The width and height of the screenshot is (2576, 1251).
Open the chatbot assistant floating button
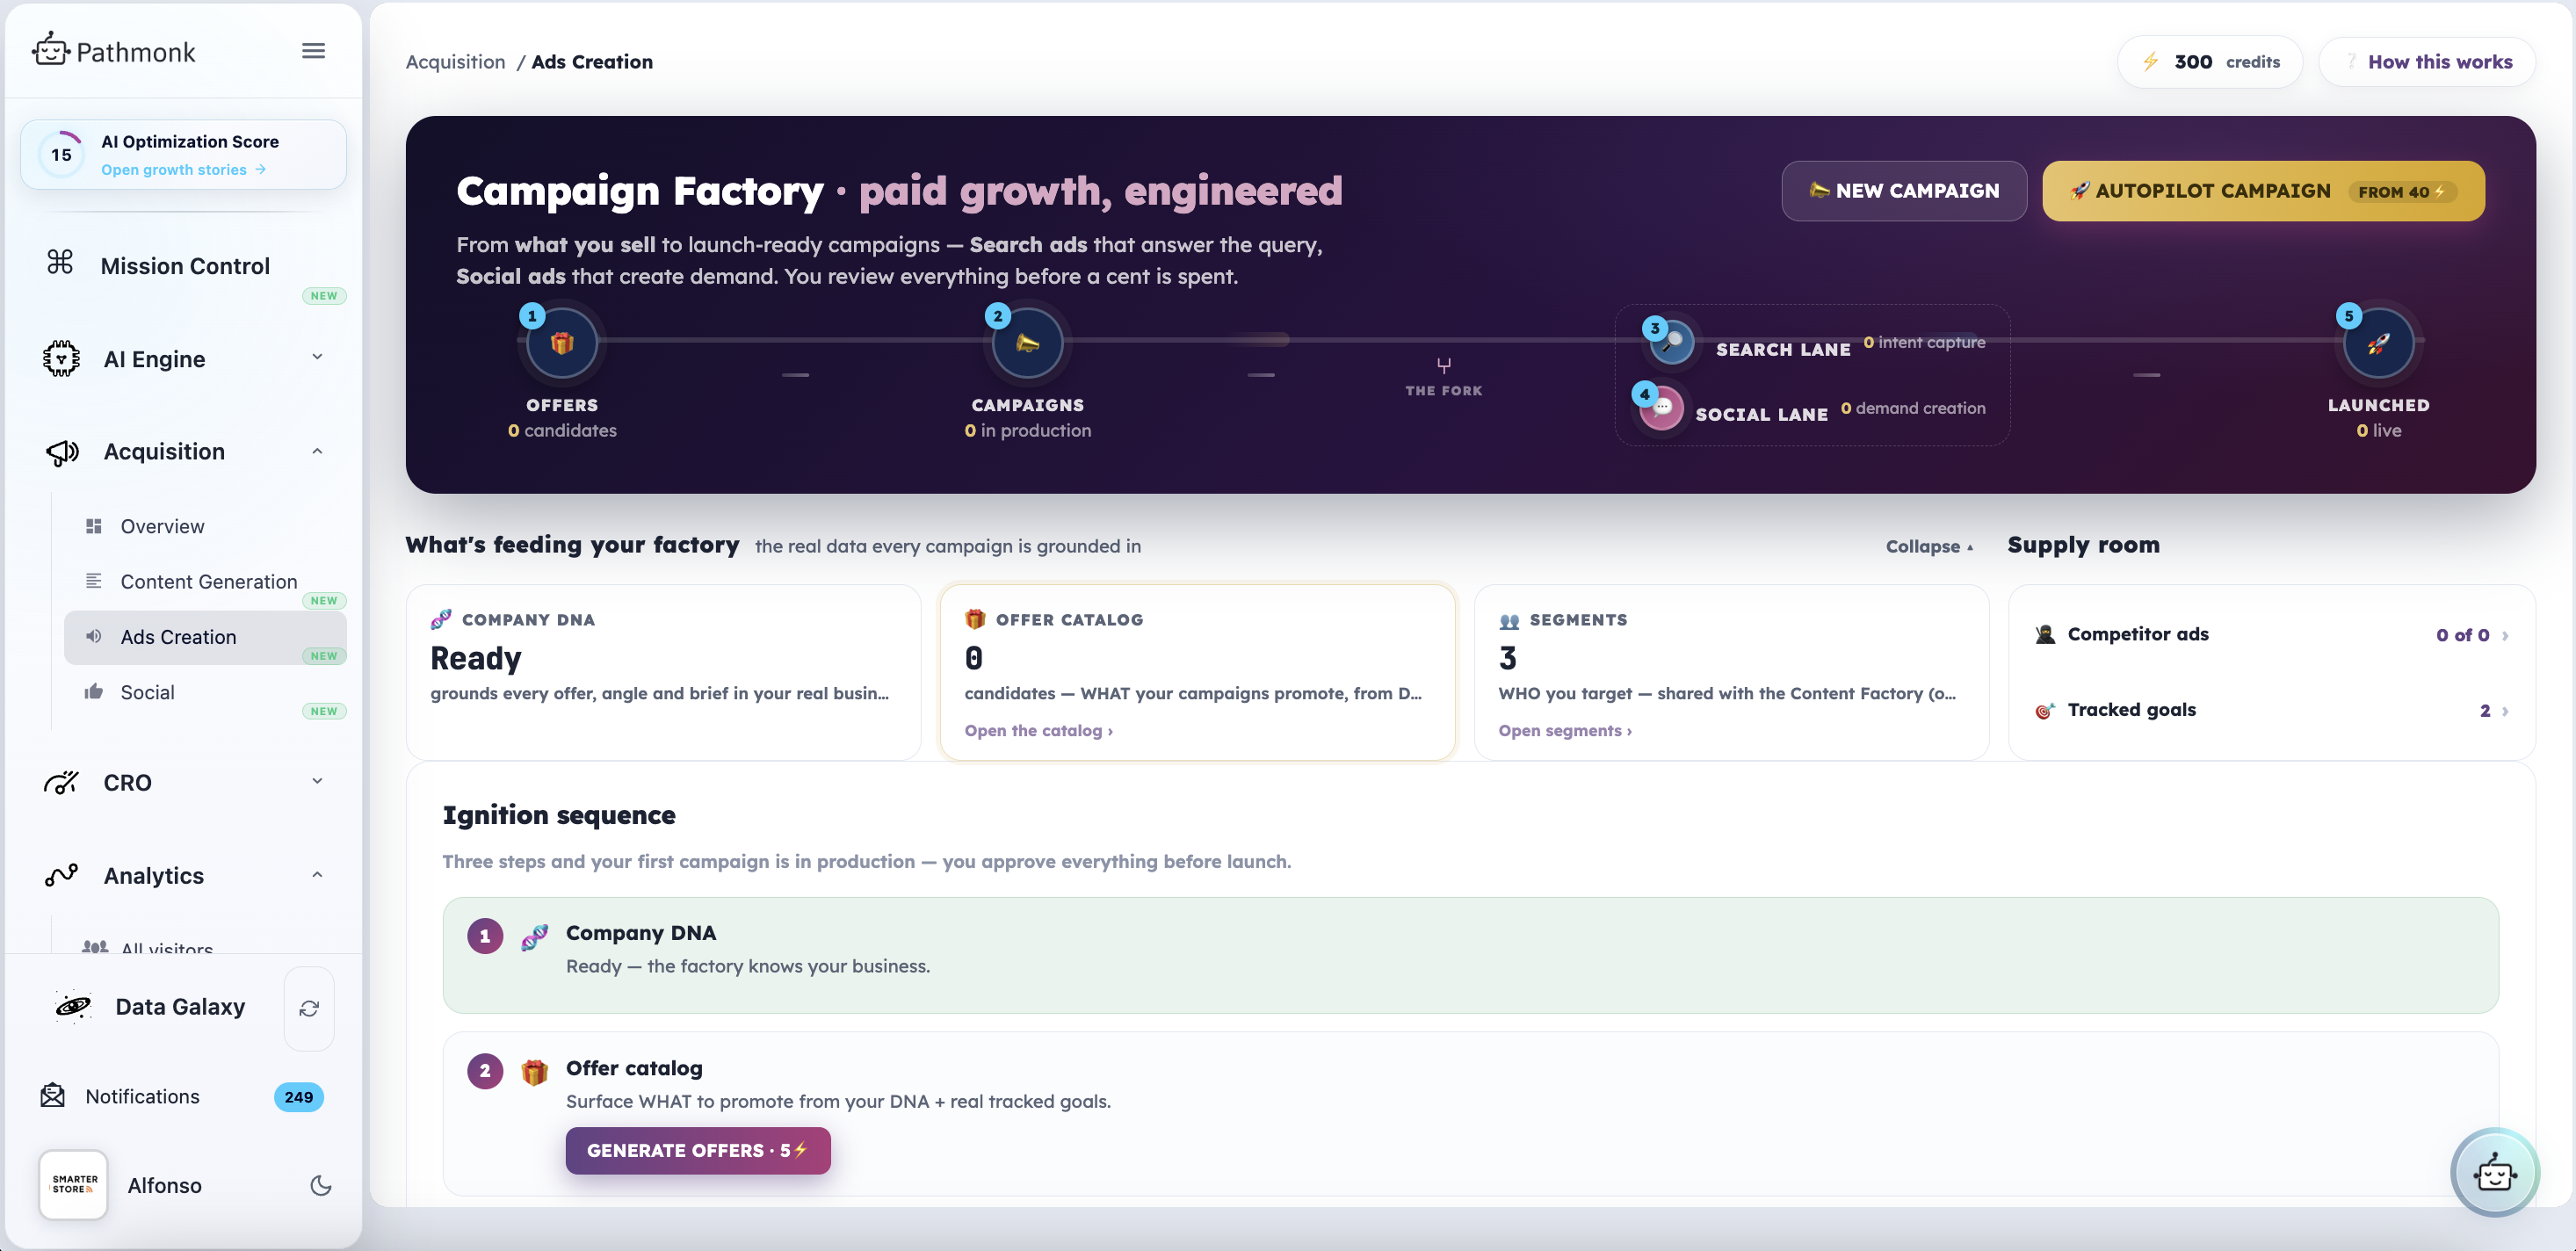point(2494,1173)
